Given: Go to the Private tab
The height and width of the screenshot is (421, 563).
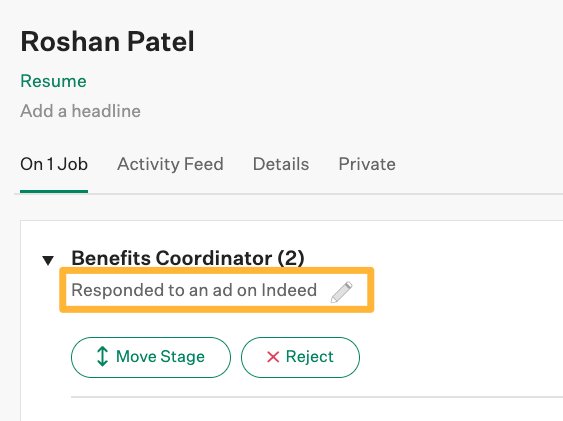Looking at the screenshot, I should tap(367, 164).
